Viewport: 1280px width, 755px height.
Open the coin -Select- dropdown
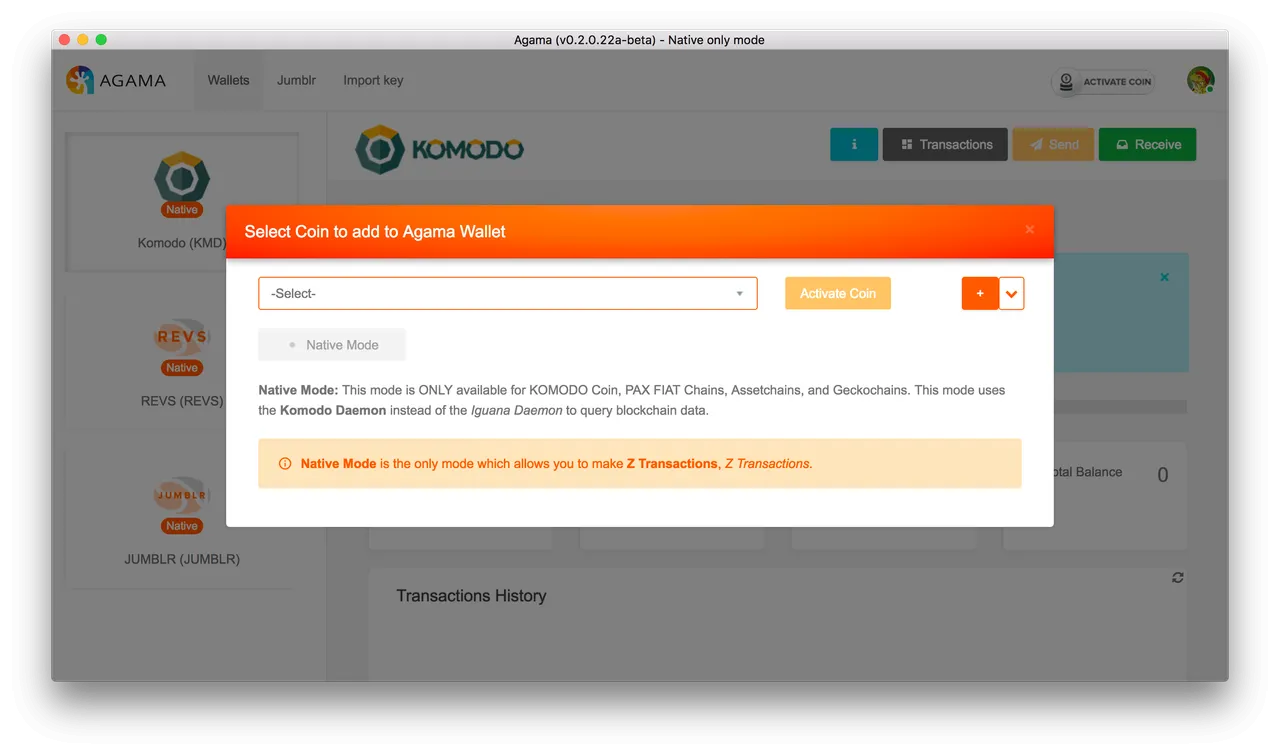point(507,293)
